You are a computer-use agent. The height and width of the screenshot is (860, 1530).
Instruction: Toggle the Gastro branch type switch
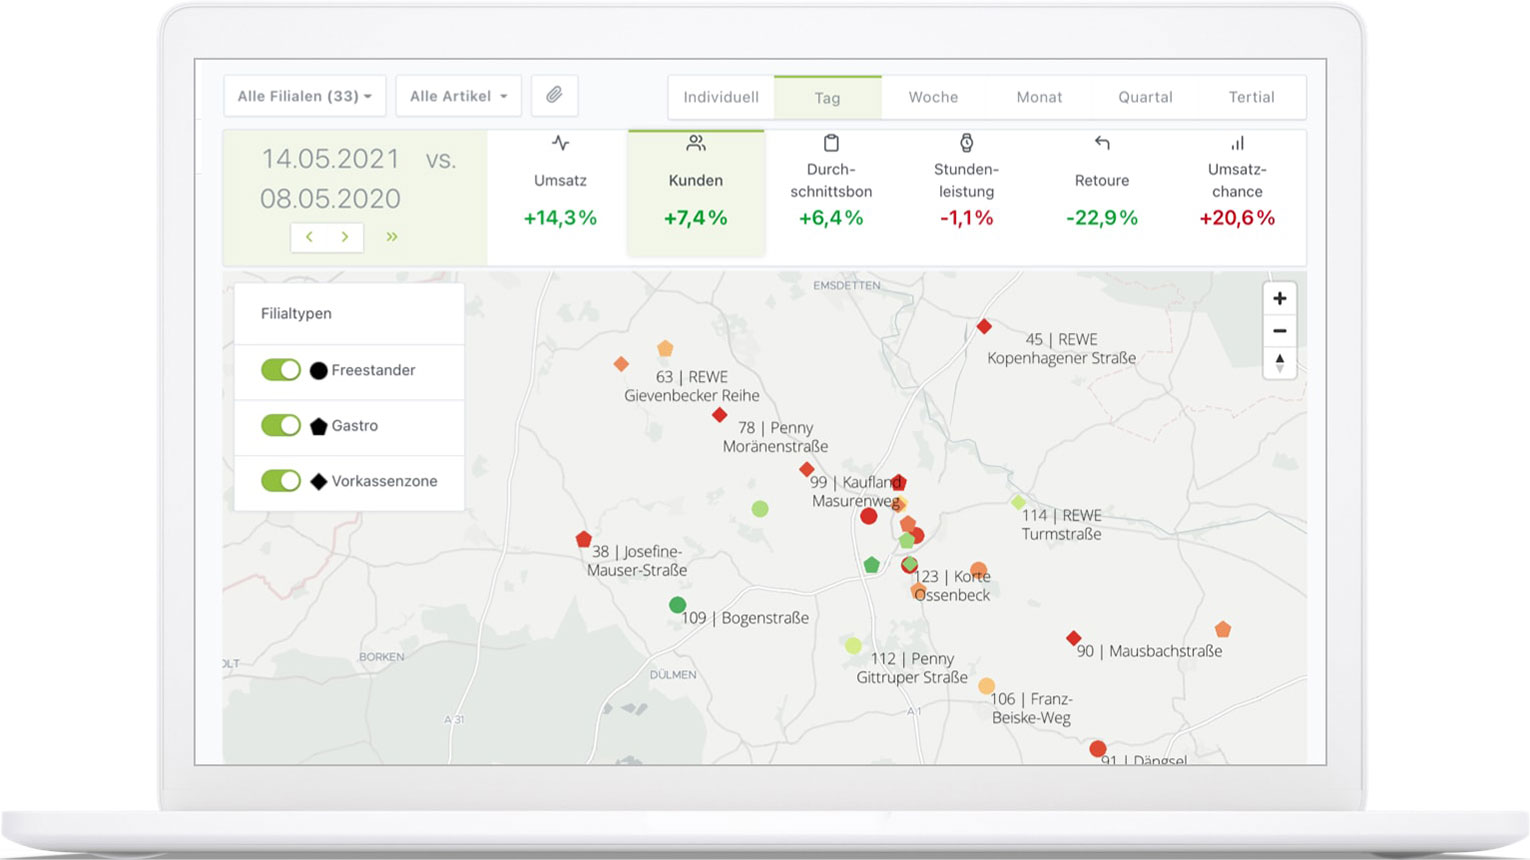click(x=281, y=425)
